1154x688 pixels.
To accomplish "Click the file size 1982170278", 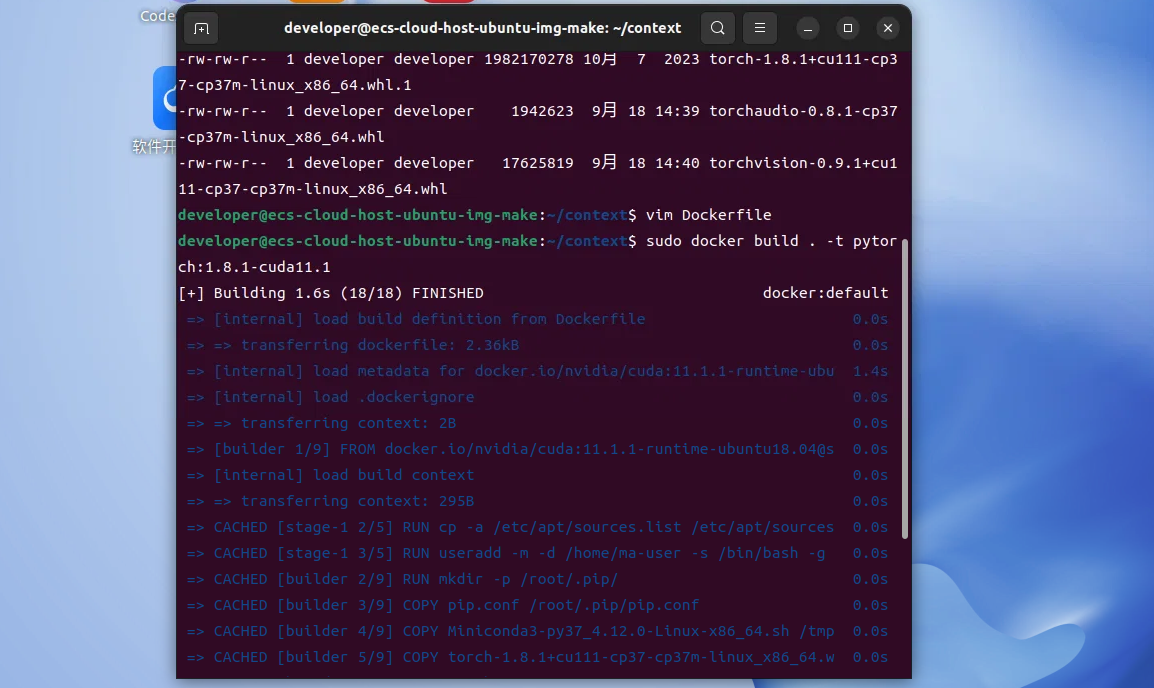I will (x=528, y=59).
